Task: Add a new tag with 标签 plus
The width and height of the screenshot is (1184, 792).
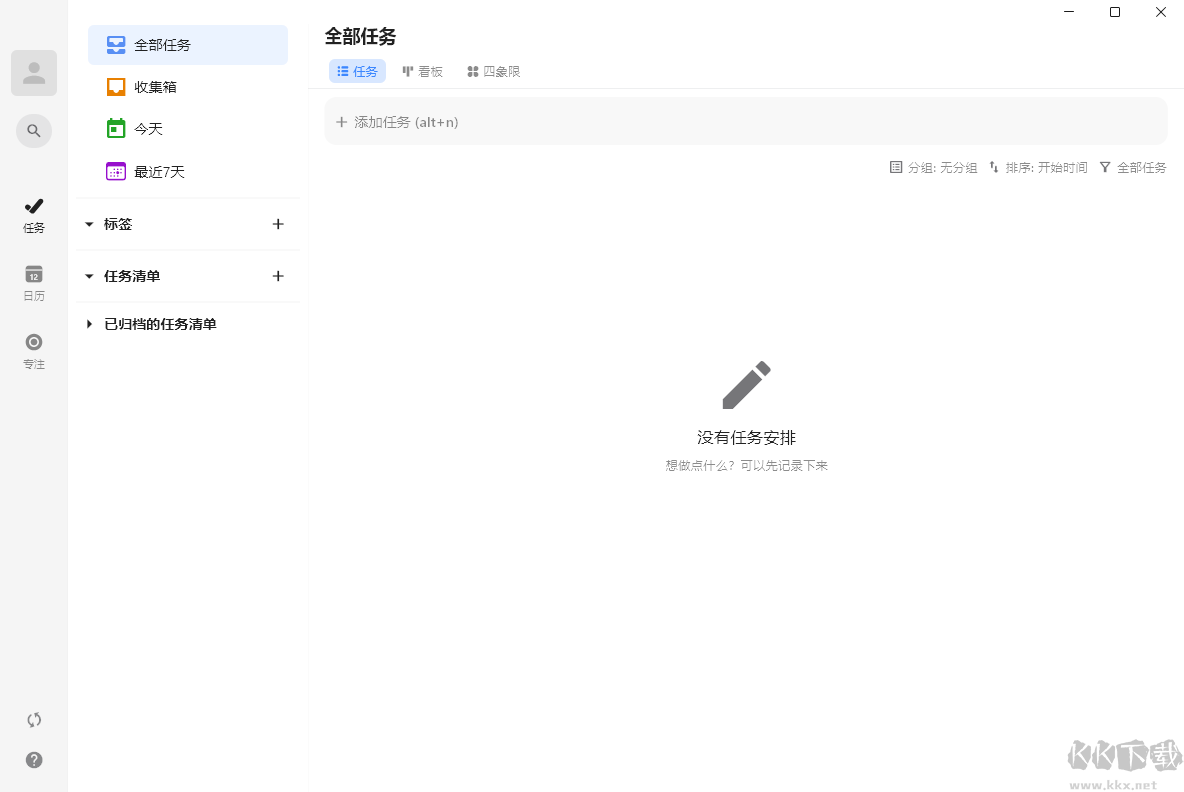Action: 278,224
